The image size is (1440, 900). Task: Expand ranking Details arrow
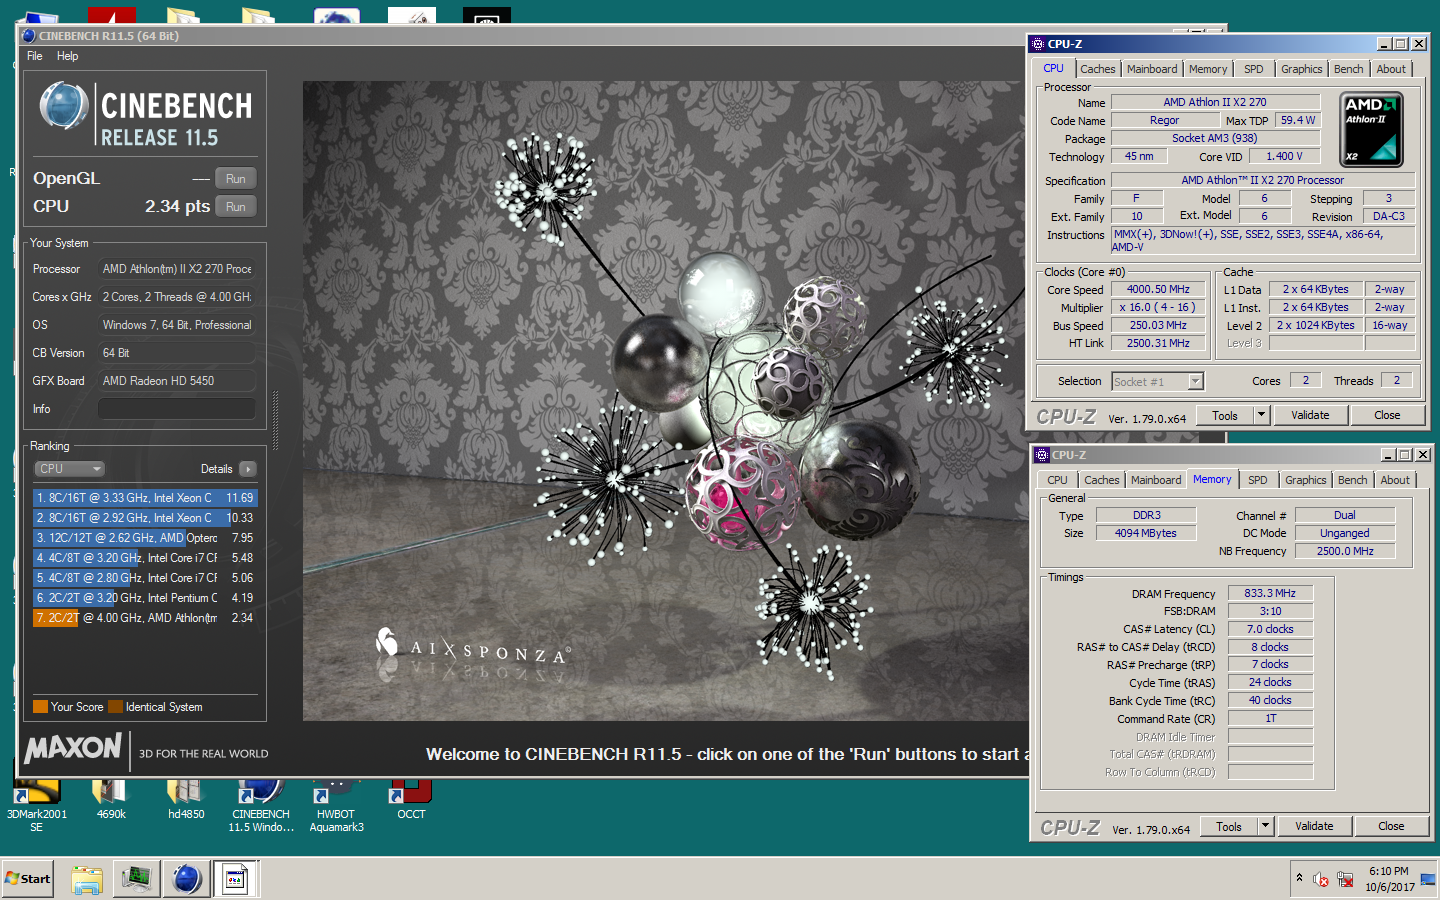248,469
